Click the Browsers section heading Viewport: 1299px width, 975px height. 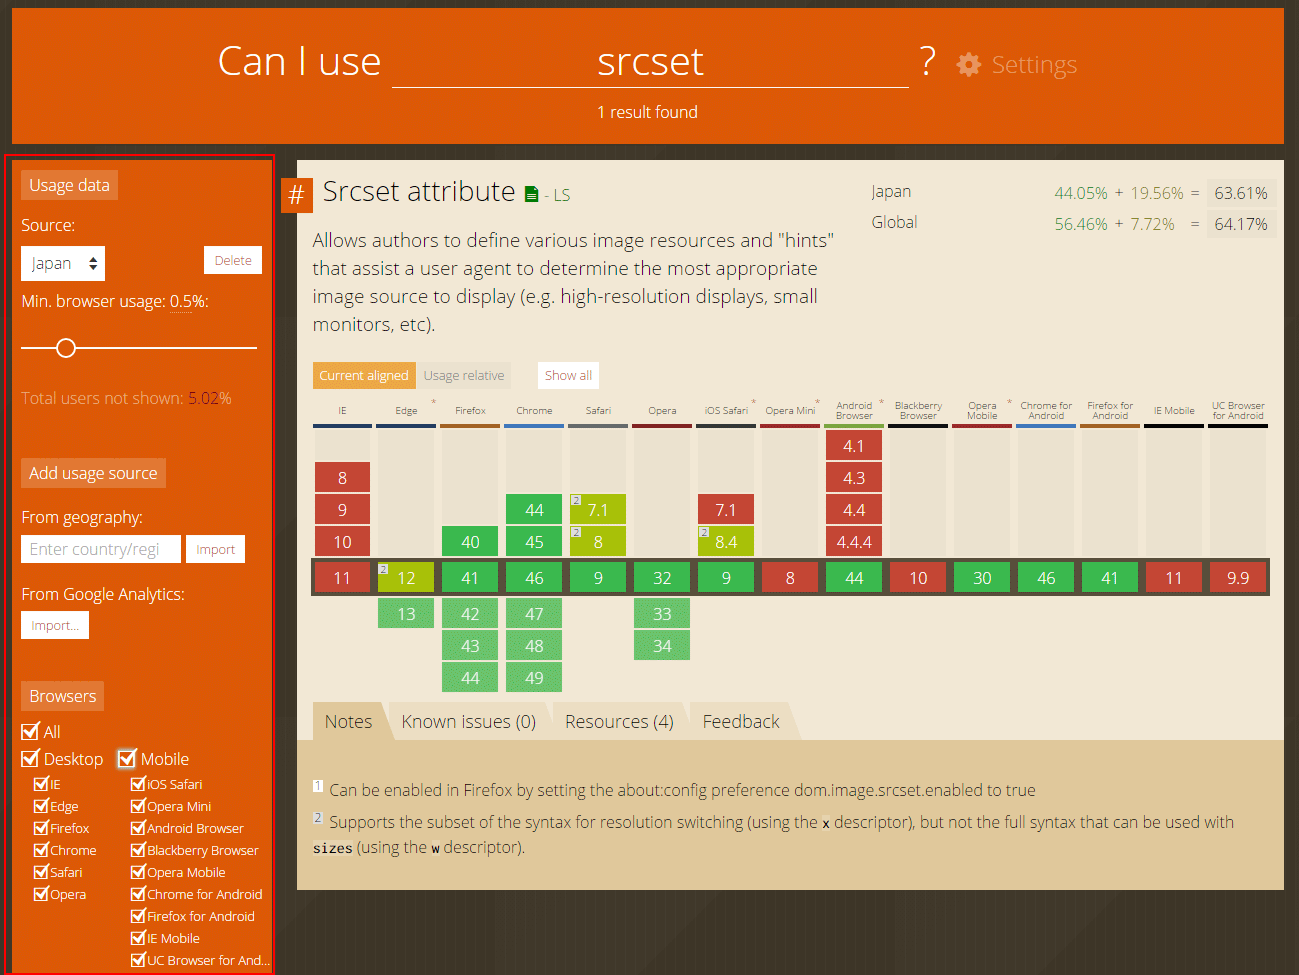coord(62,696)
